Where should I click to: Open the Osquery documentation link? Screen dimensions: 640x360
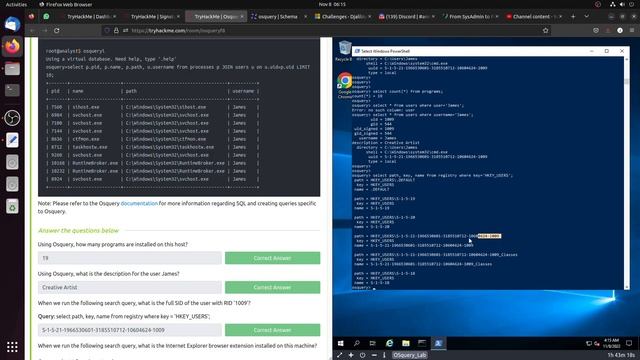click(139, 203)
